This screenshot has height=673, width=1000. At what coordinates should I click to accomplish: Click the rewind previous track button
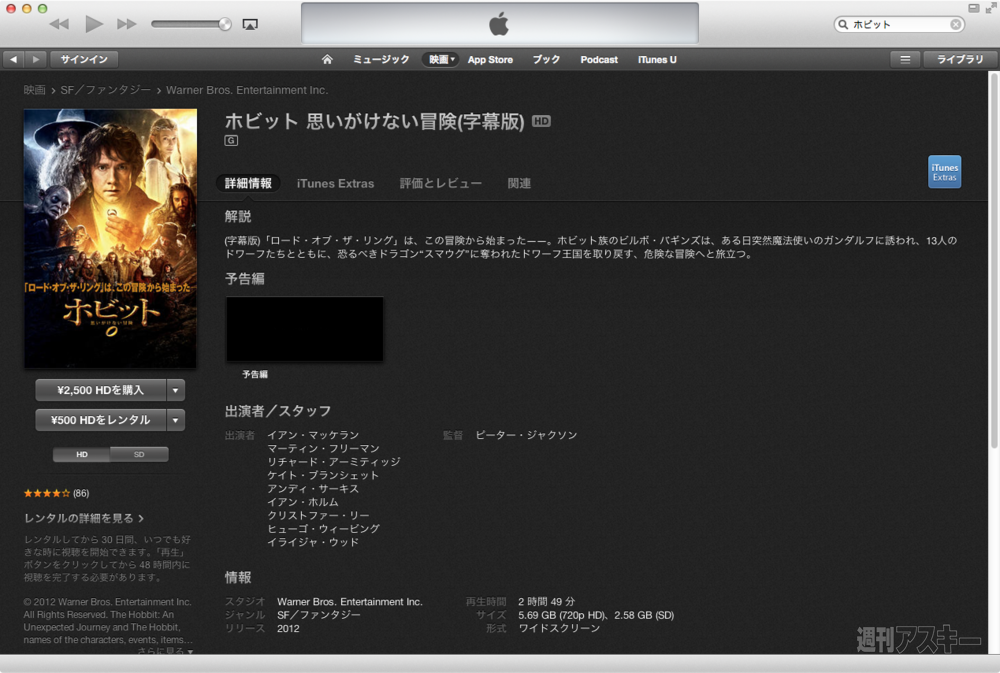pos(59,24)
